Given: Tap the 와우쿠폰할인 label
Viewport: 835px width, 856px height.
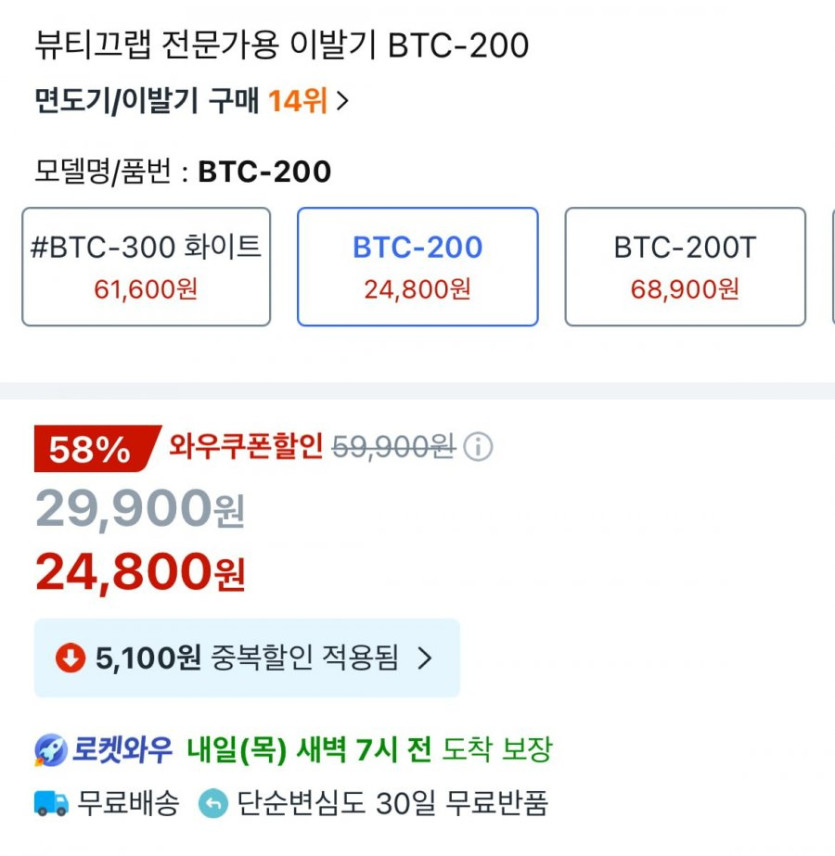Looking at the screenshot, I should tap(246, 447).
